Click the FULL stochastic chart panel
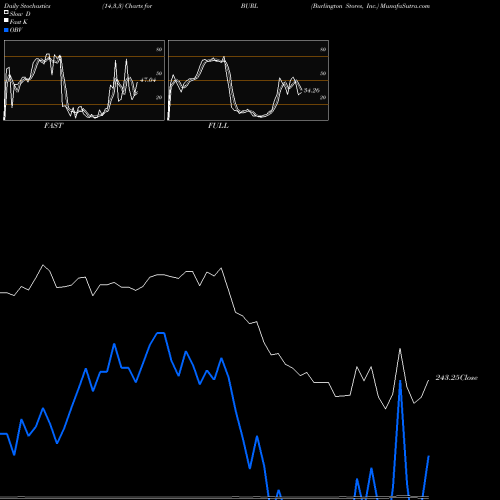The width and height of the screenshot is (500, 500). pos(248,80)
